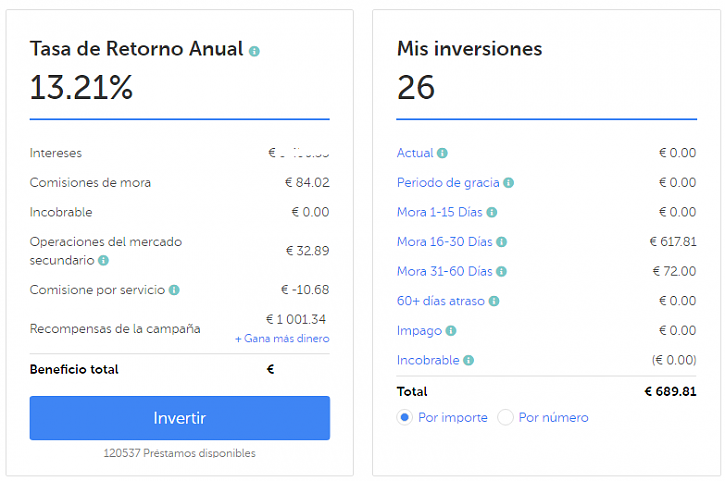This screenshot has height=481, width=725.
Task: Select the Por importe radio button
Action: click(405, 418)
